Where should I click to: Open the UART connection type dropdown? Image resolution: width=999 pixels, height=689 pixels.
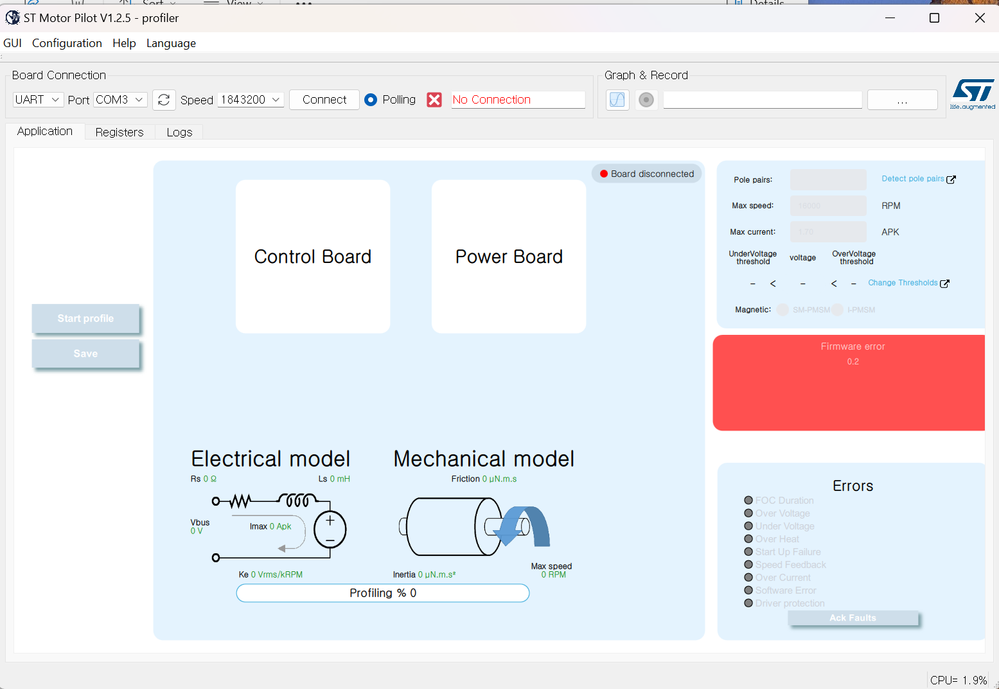click(37, 100)
